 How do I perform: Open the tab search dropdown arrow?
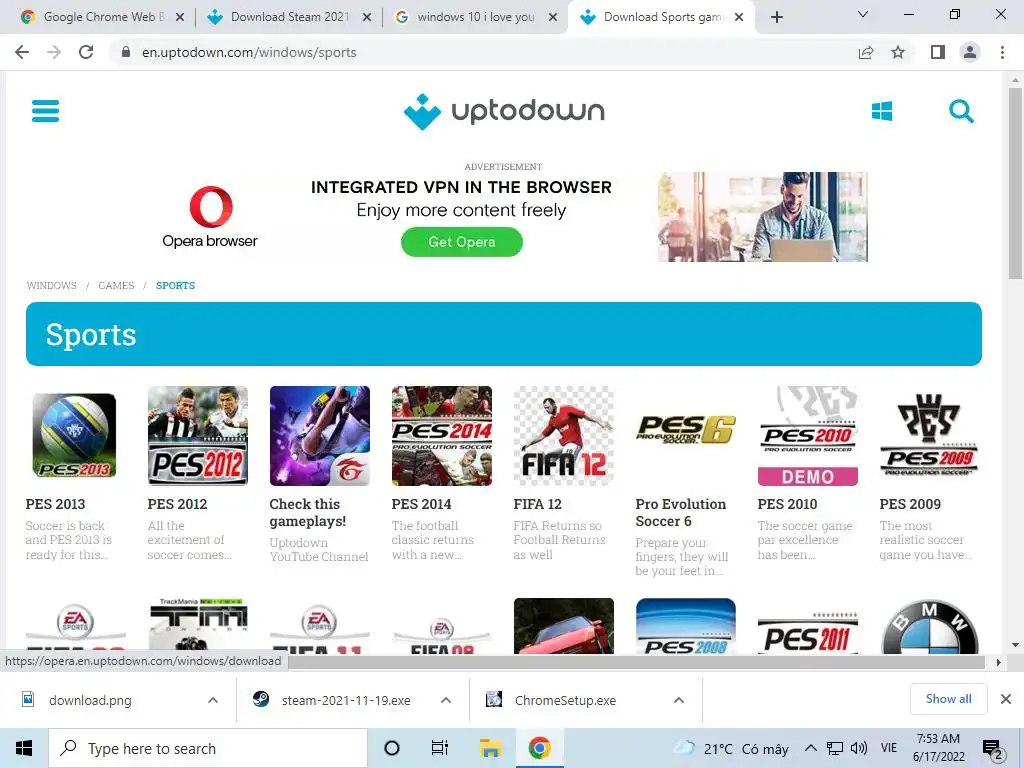click(863, 14)
